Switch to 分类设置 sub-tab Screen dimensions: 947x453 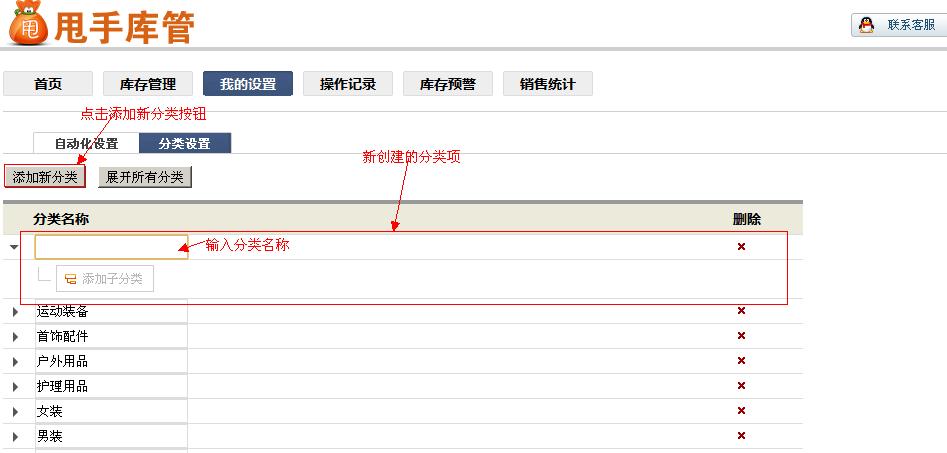(185, 144)
